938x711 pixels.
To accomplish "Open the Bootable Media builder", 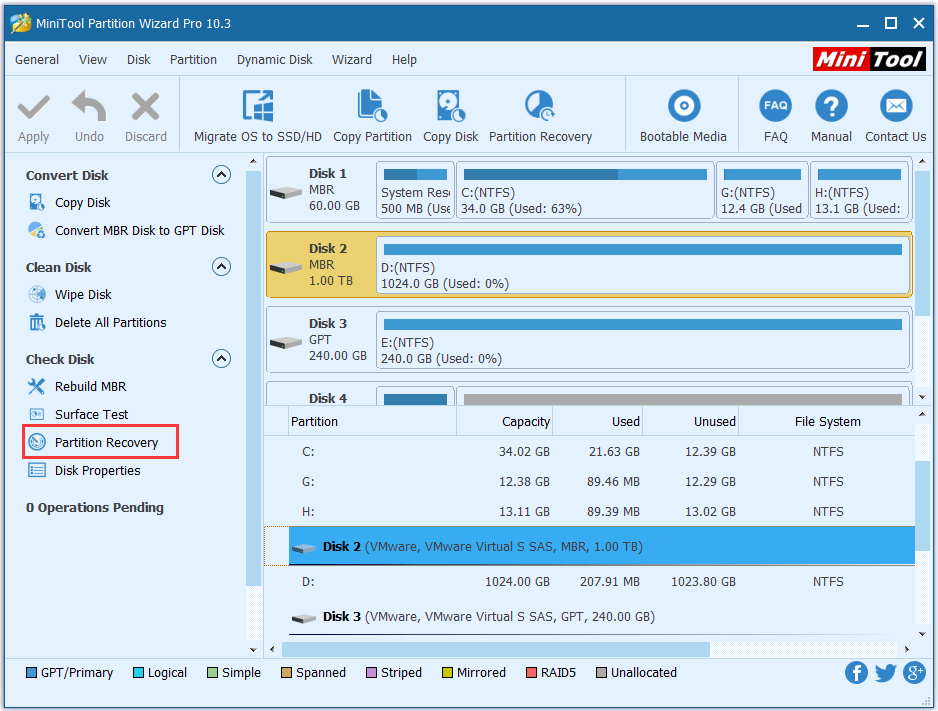I will click(683, 106).
